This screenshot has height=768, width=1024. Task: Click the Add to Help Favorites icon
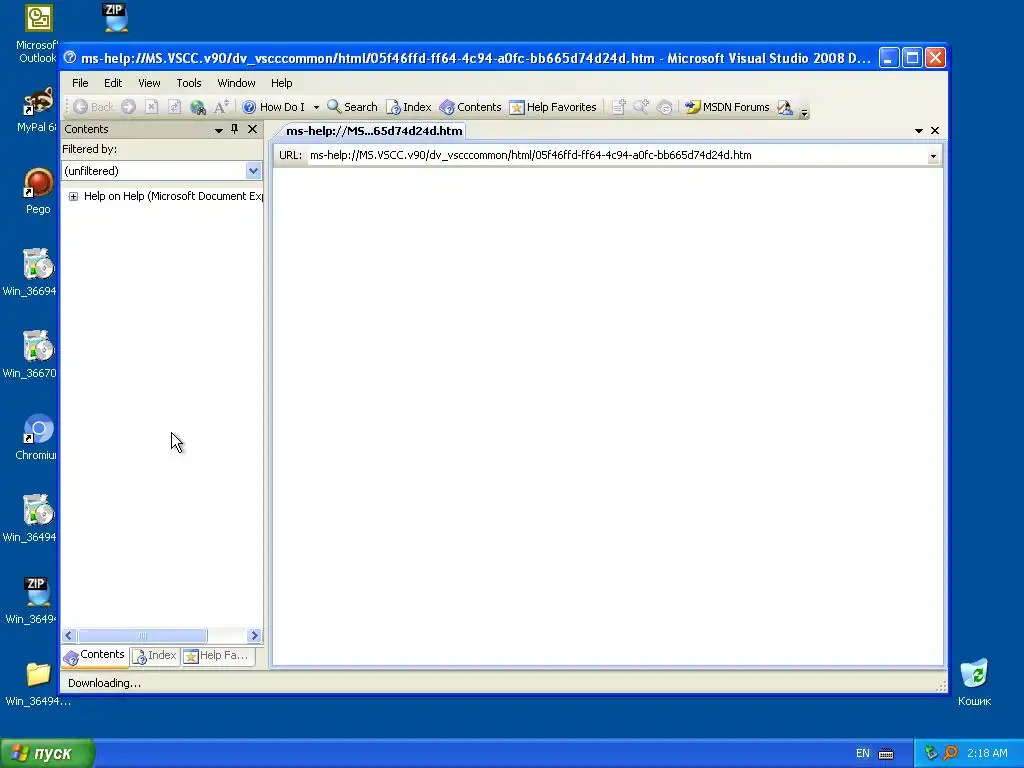click(x=618, y=107)
